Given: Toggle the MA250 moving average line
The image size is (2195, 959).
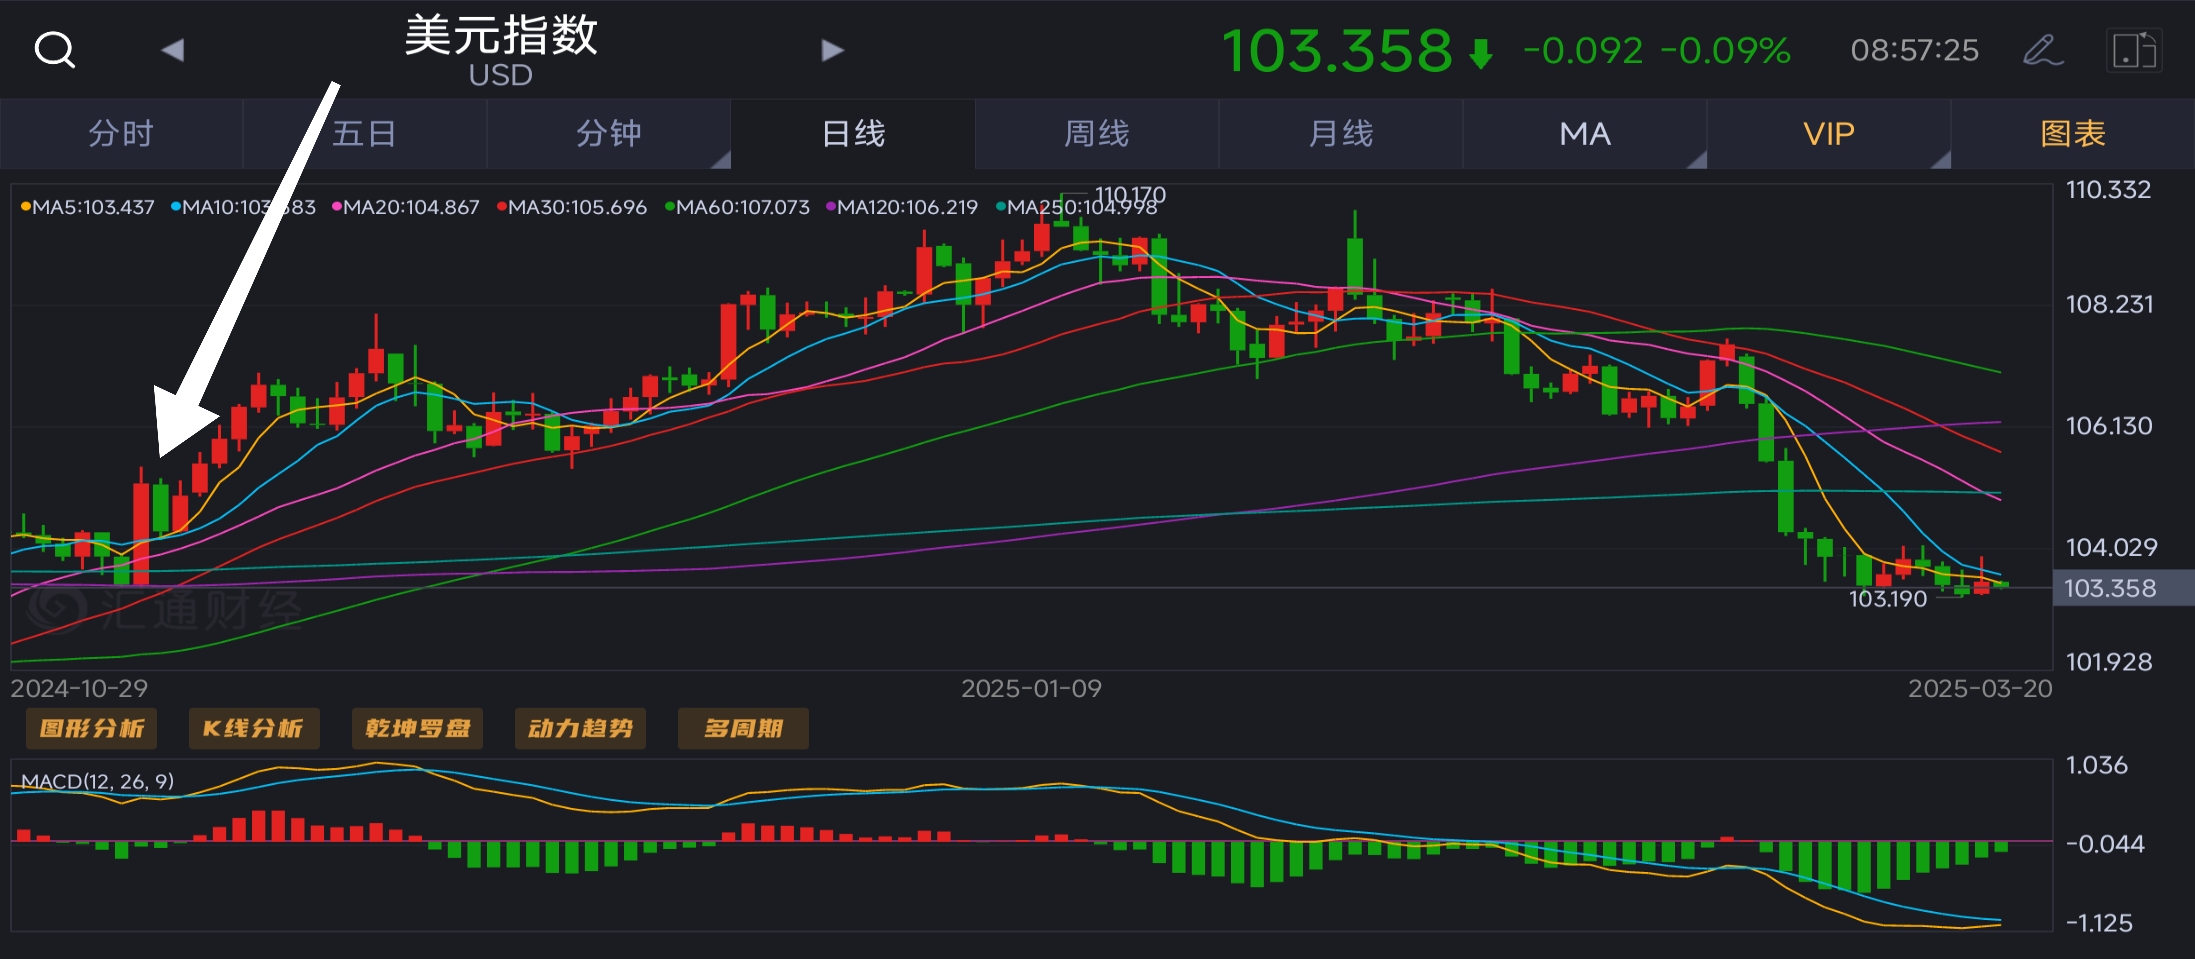Looking at the screenshot, I should (x=1081, y=206).
